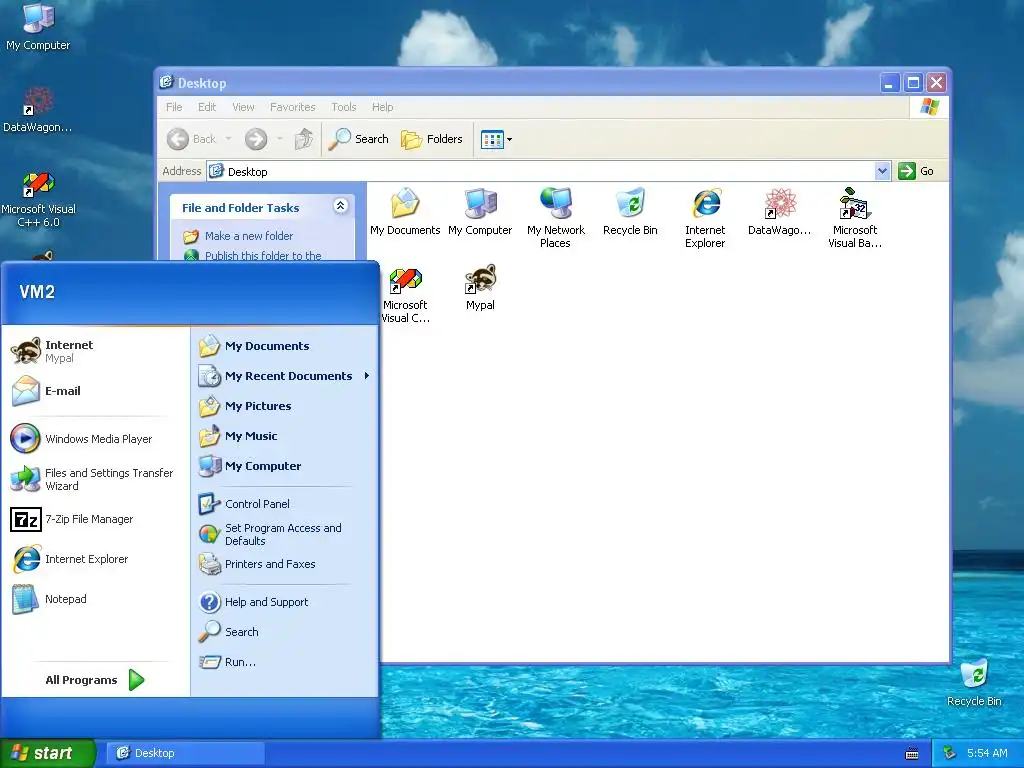Open the Favorites menu
1024x768 pixels.
pyautogui.click(x=293, y=107)
